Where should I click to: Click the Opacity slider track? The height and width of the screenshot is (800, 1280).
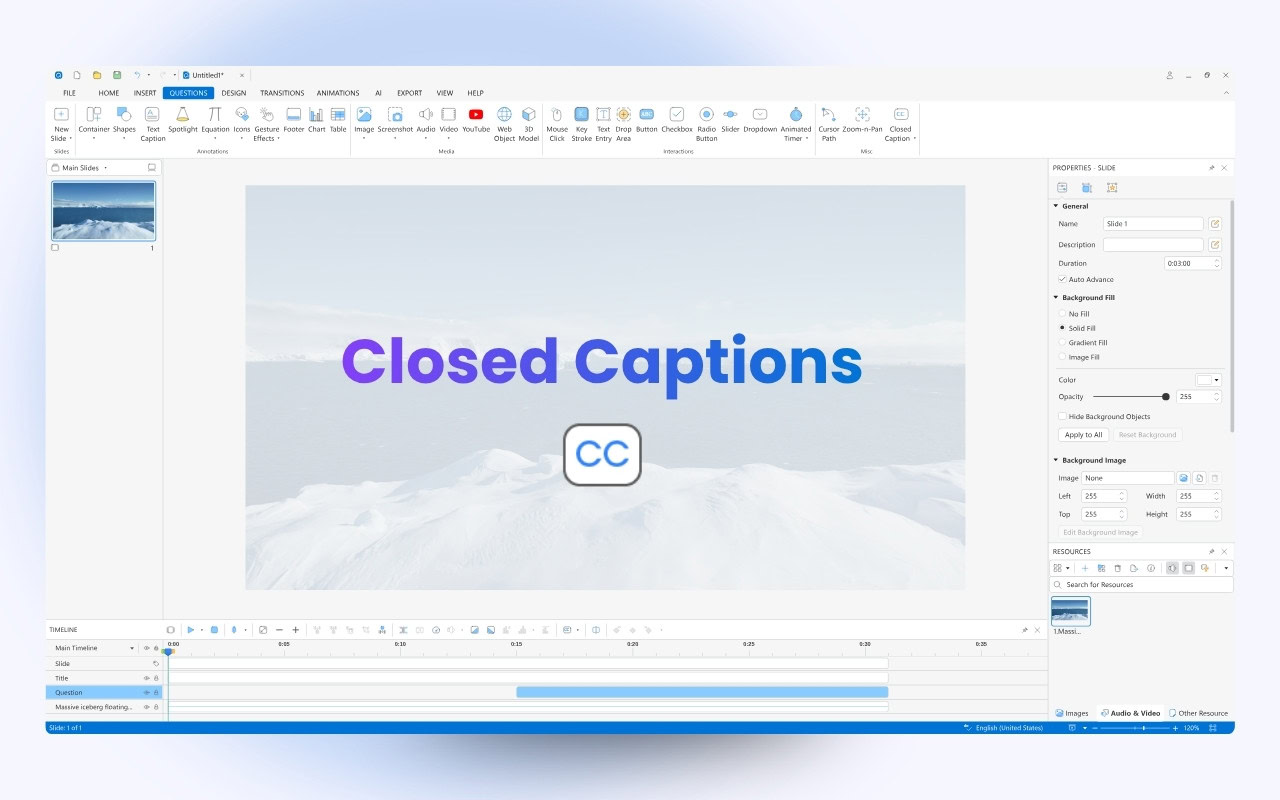[x=1130, y=397]
